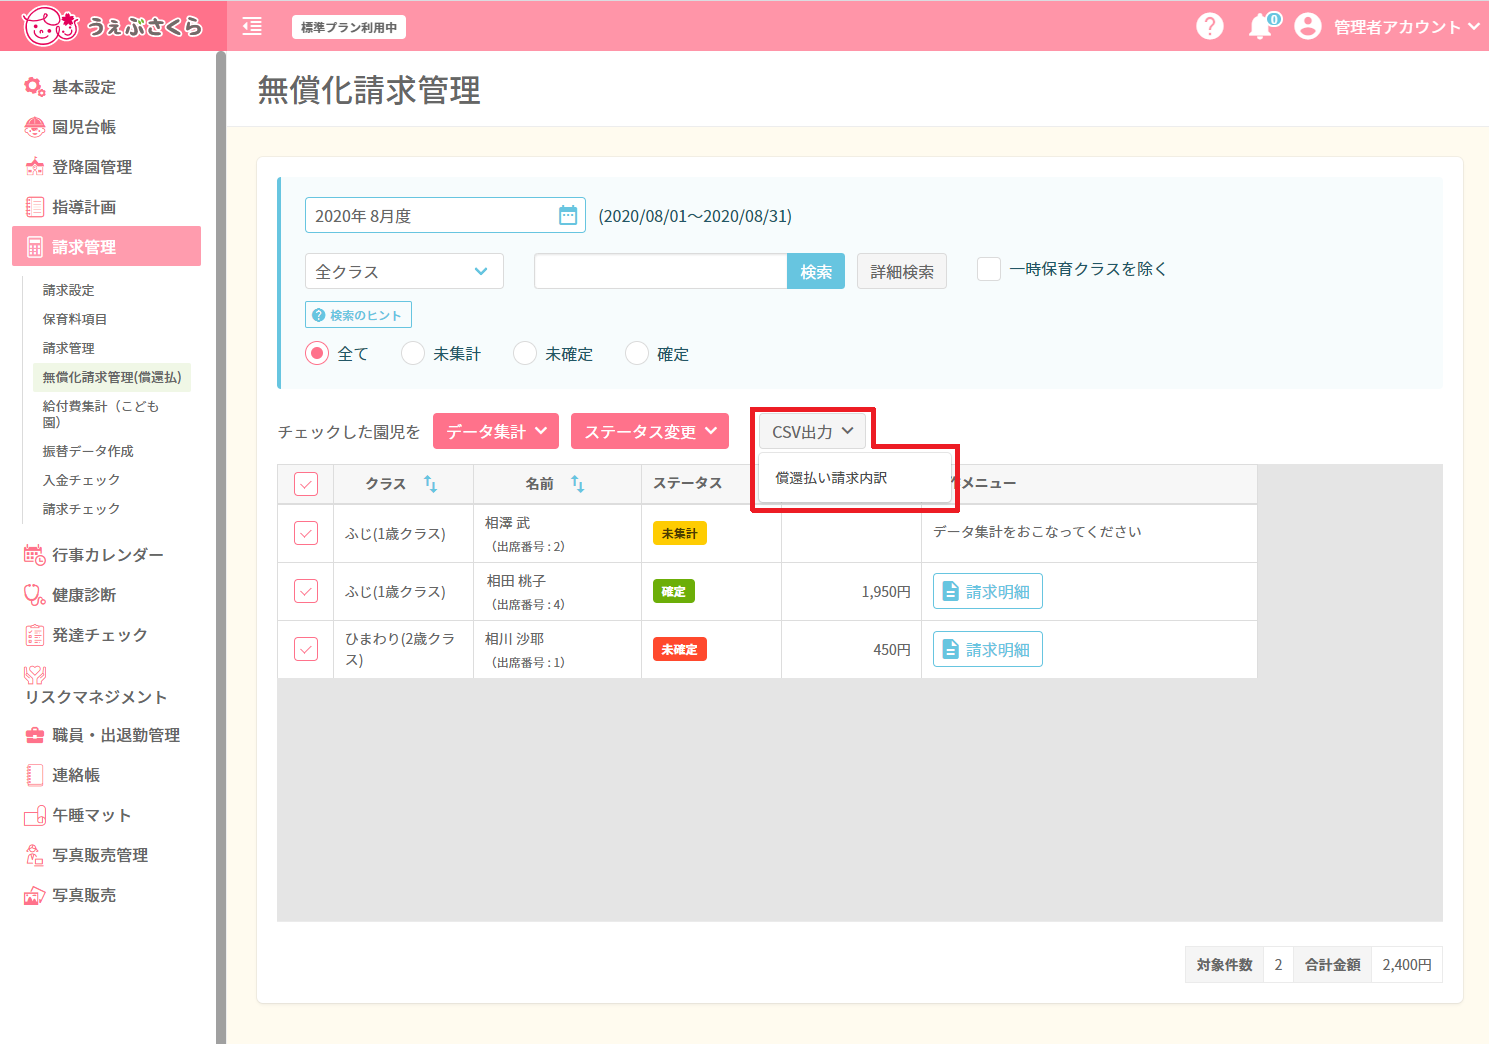This screenshot has height=1044, width=1489.
Task: Click the うぇぶさくら logo
Action: click(x=111, y=26)
